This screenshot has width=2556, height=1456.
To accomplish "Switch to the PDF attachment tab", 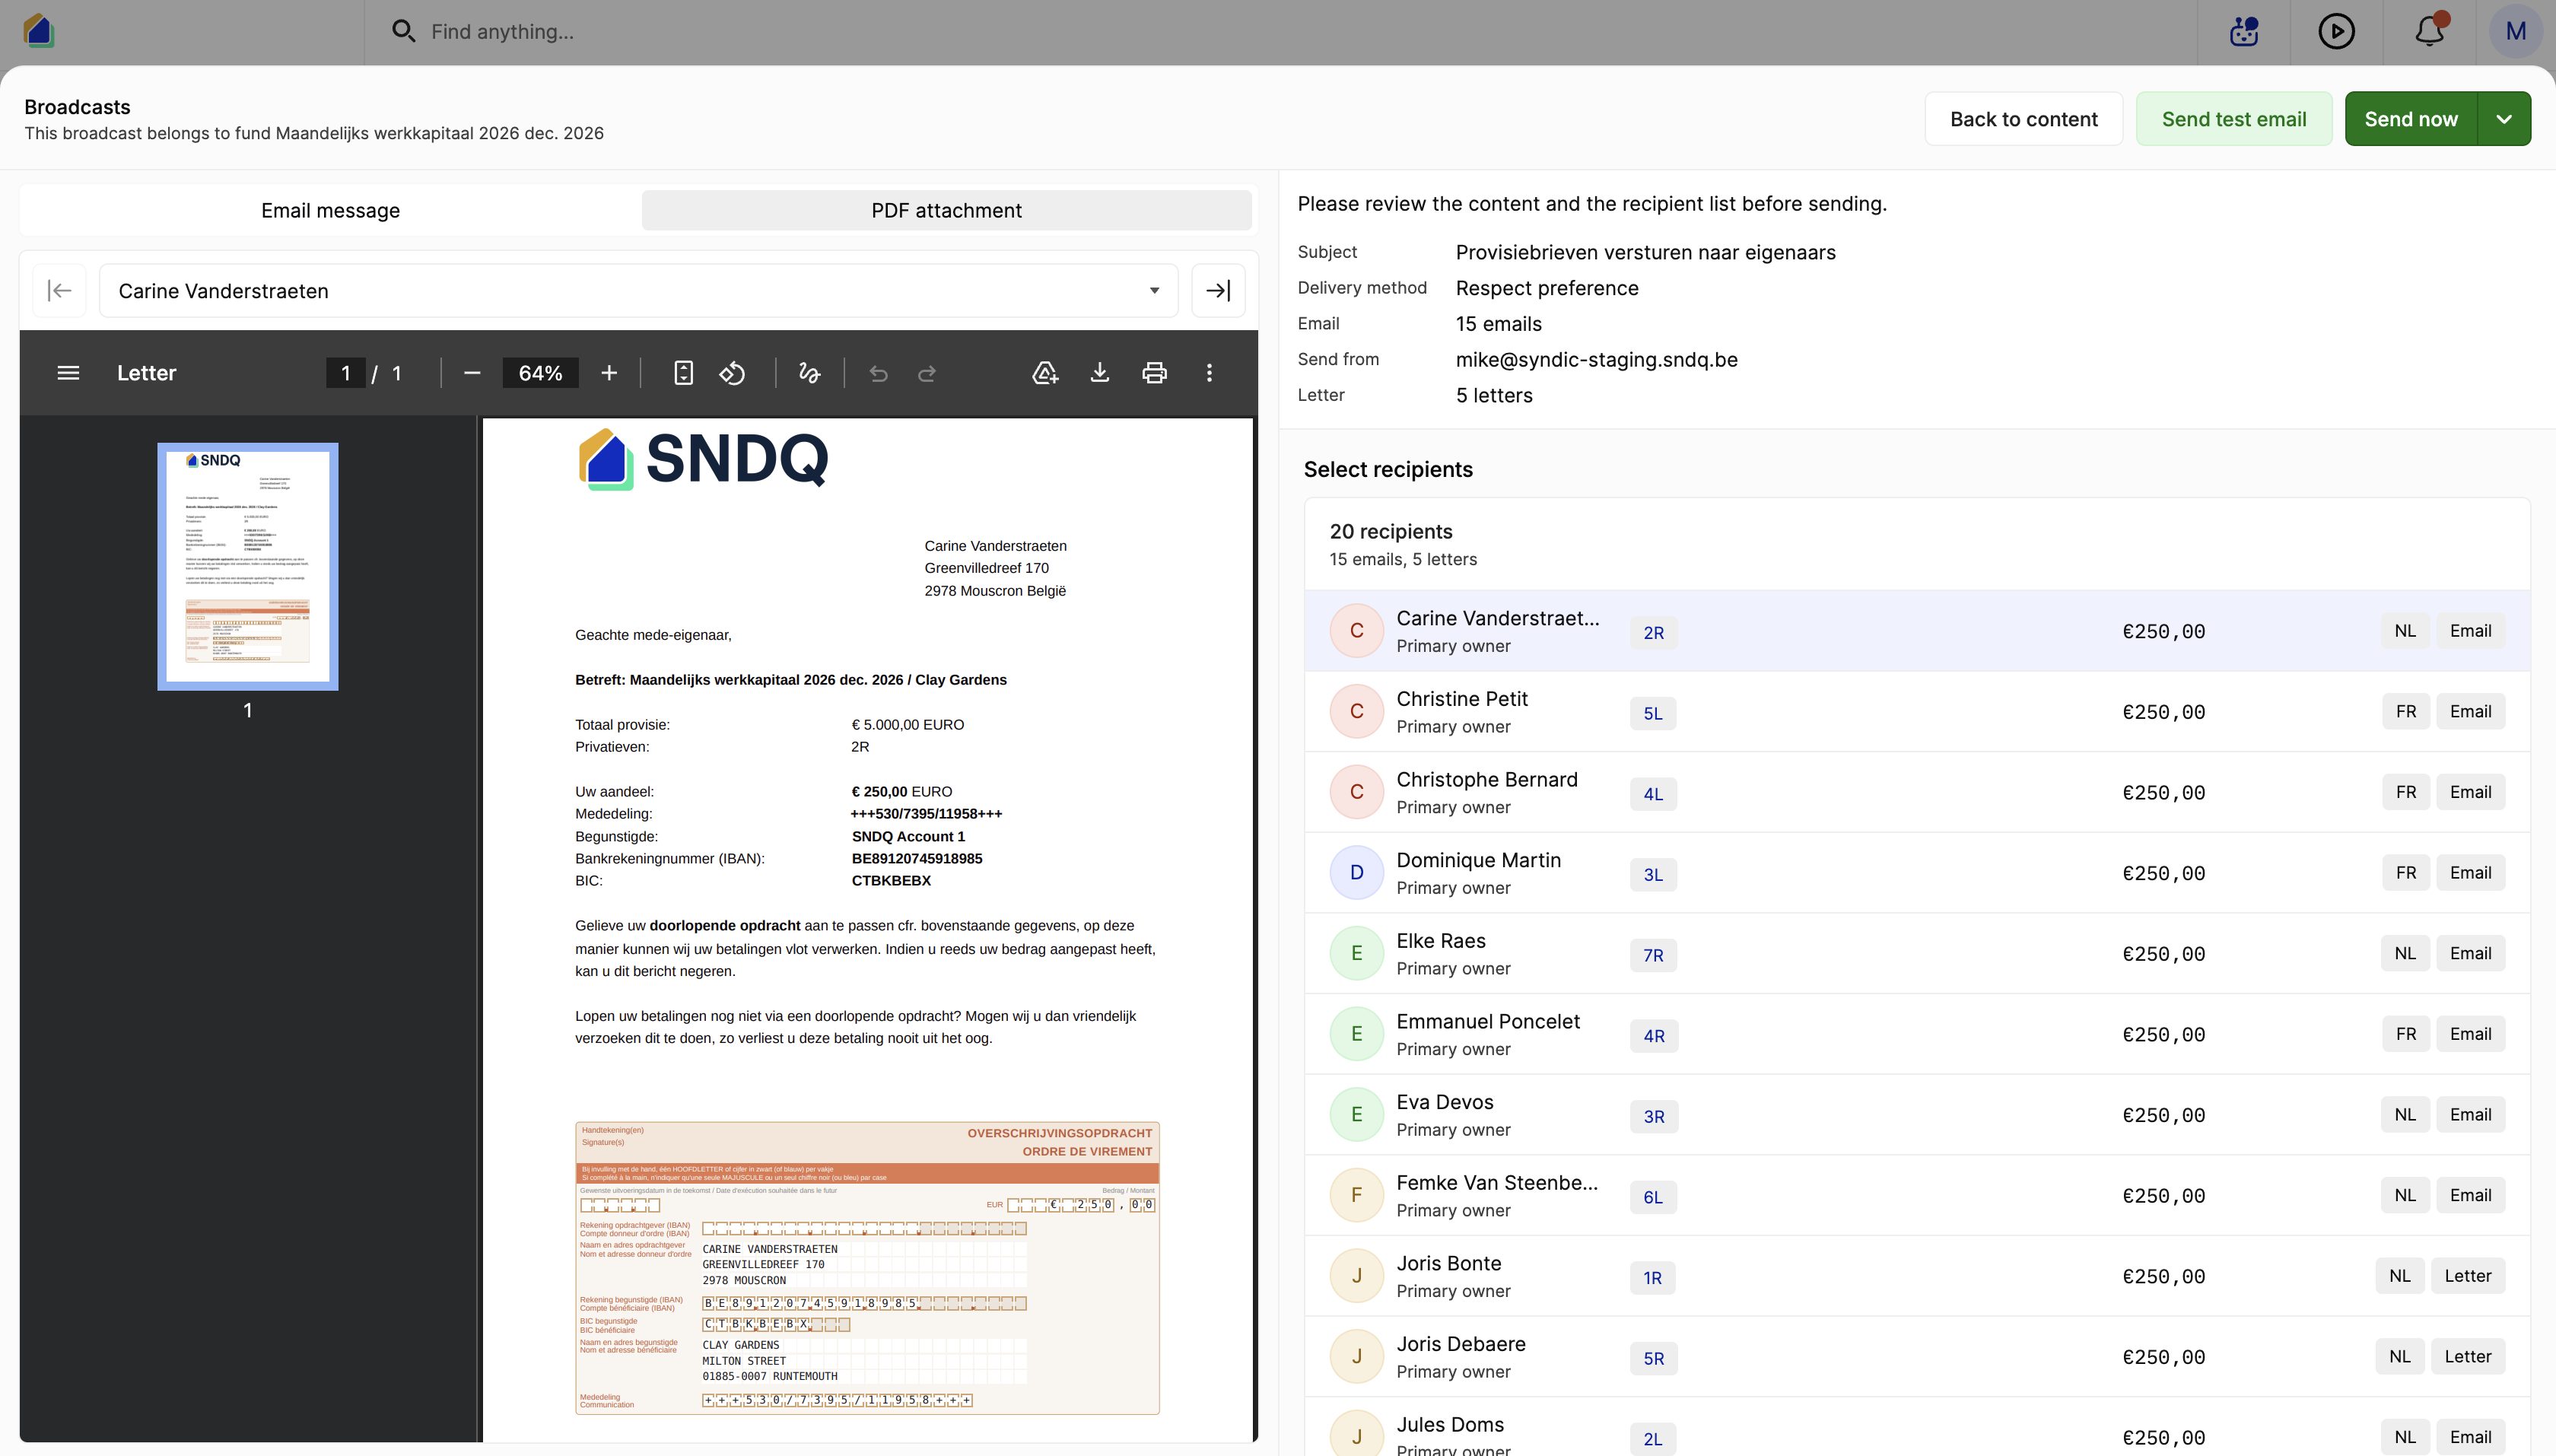I will [x=946, y=210].
